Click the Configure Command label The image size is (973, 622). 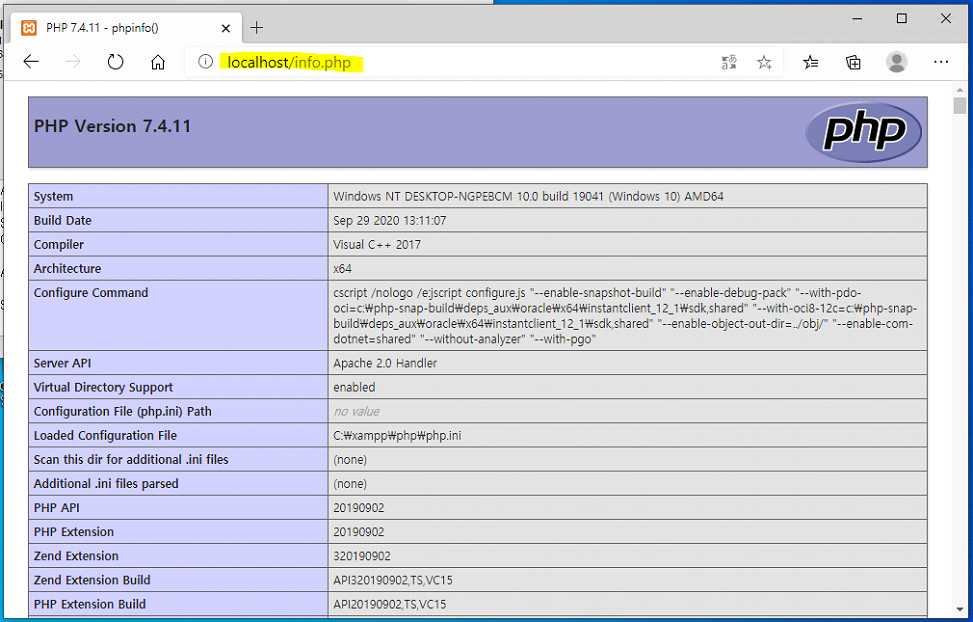(91, 292)
